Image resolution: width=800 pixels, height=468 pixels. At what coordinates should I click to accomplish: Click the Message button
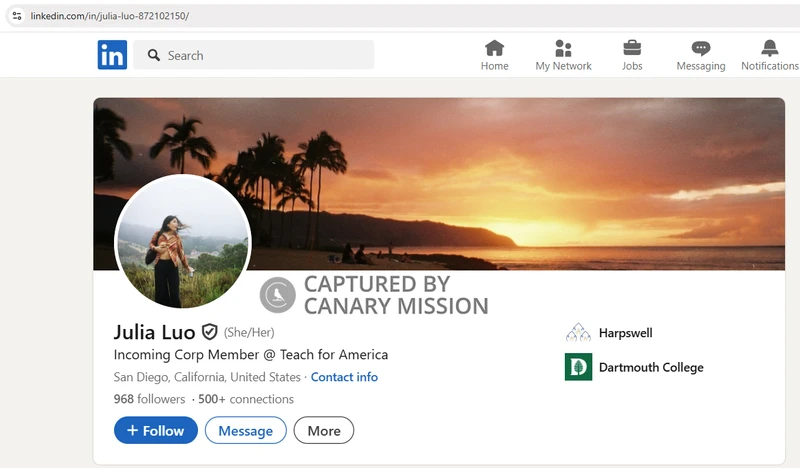[245, 430]
